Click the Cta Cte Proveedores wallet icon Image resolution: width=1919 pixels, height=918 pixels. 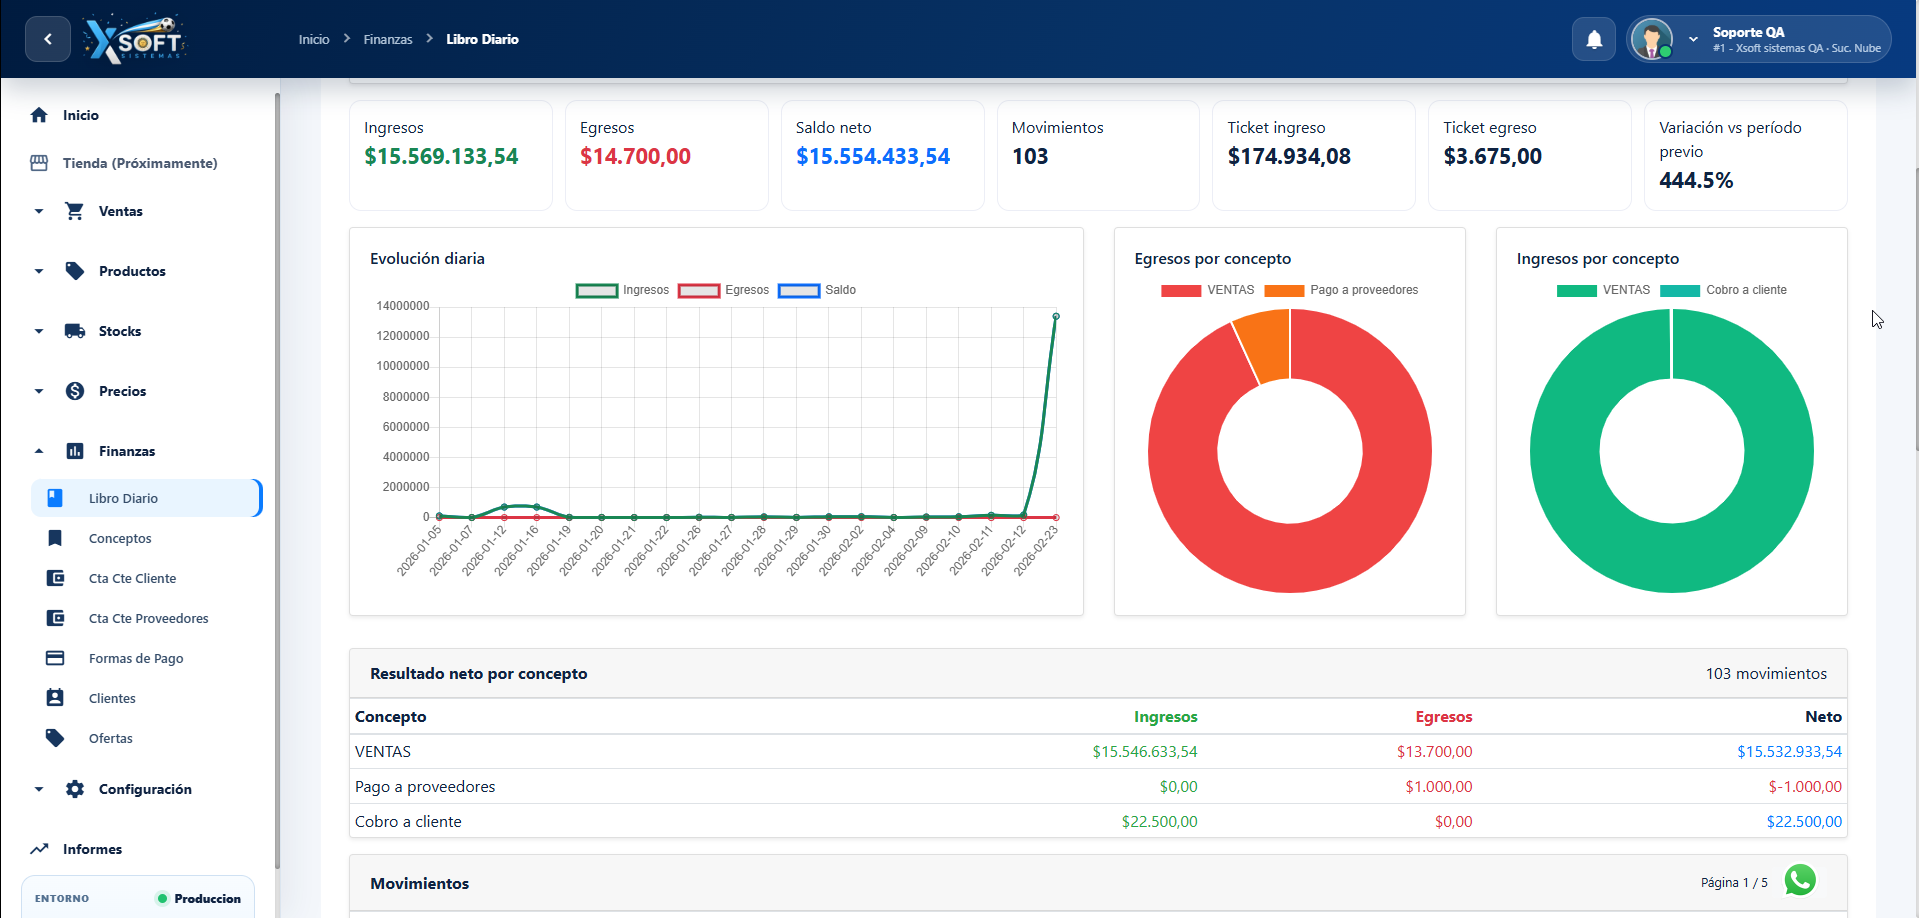click(55, 618)
